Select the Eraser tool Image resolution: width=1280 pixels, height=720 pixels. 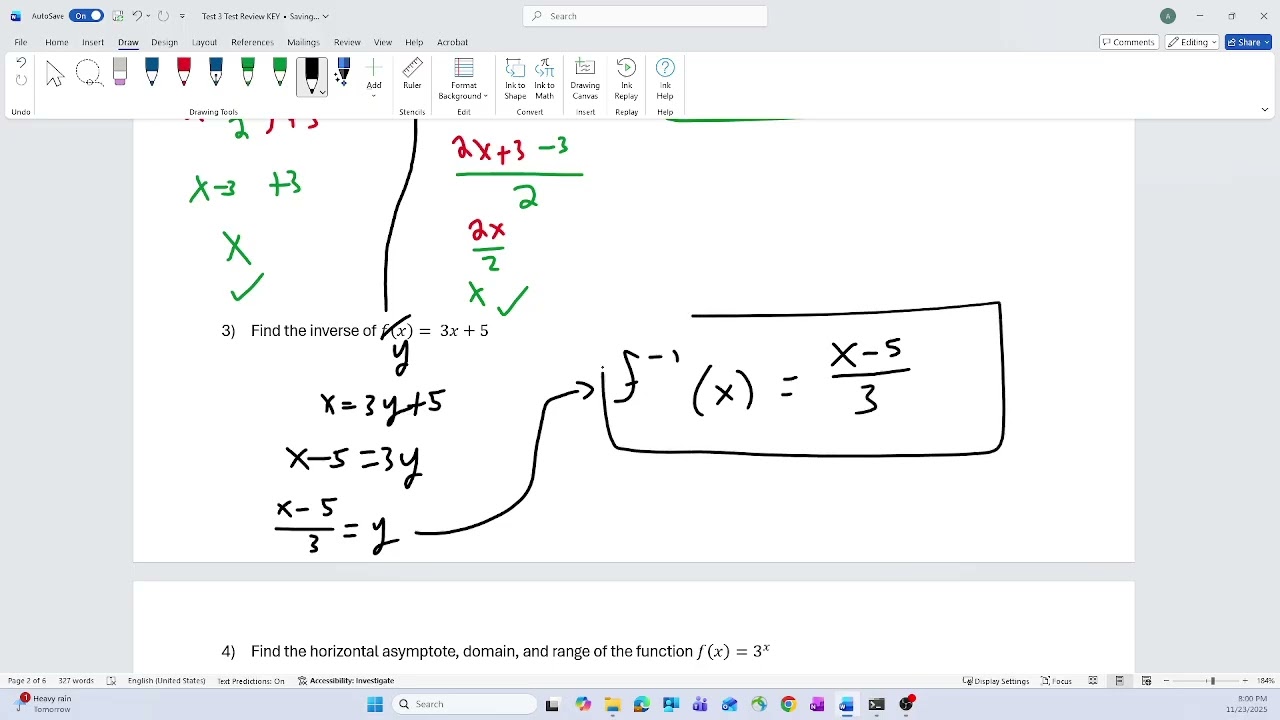[120, 73]
